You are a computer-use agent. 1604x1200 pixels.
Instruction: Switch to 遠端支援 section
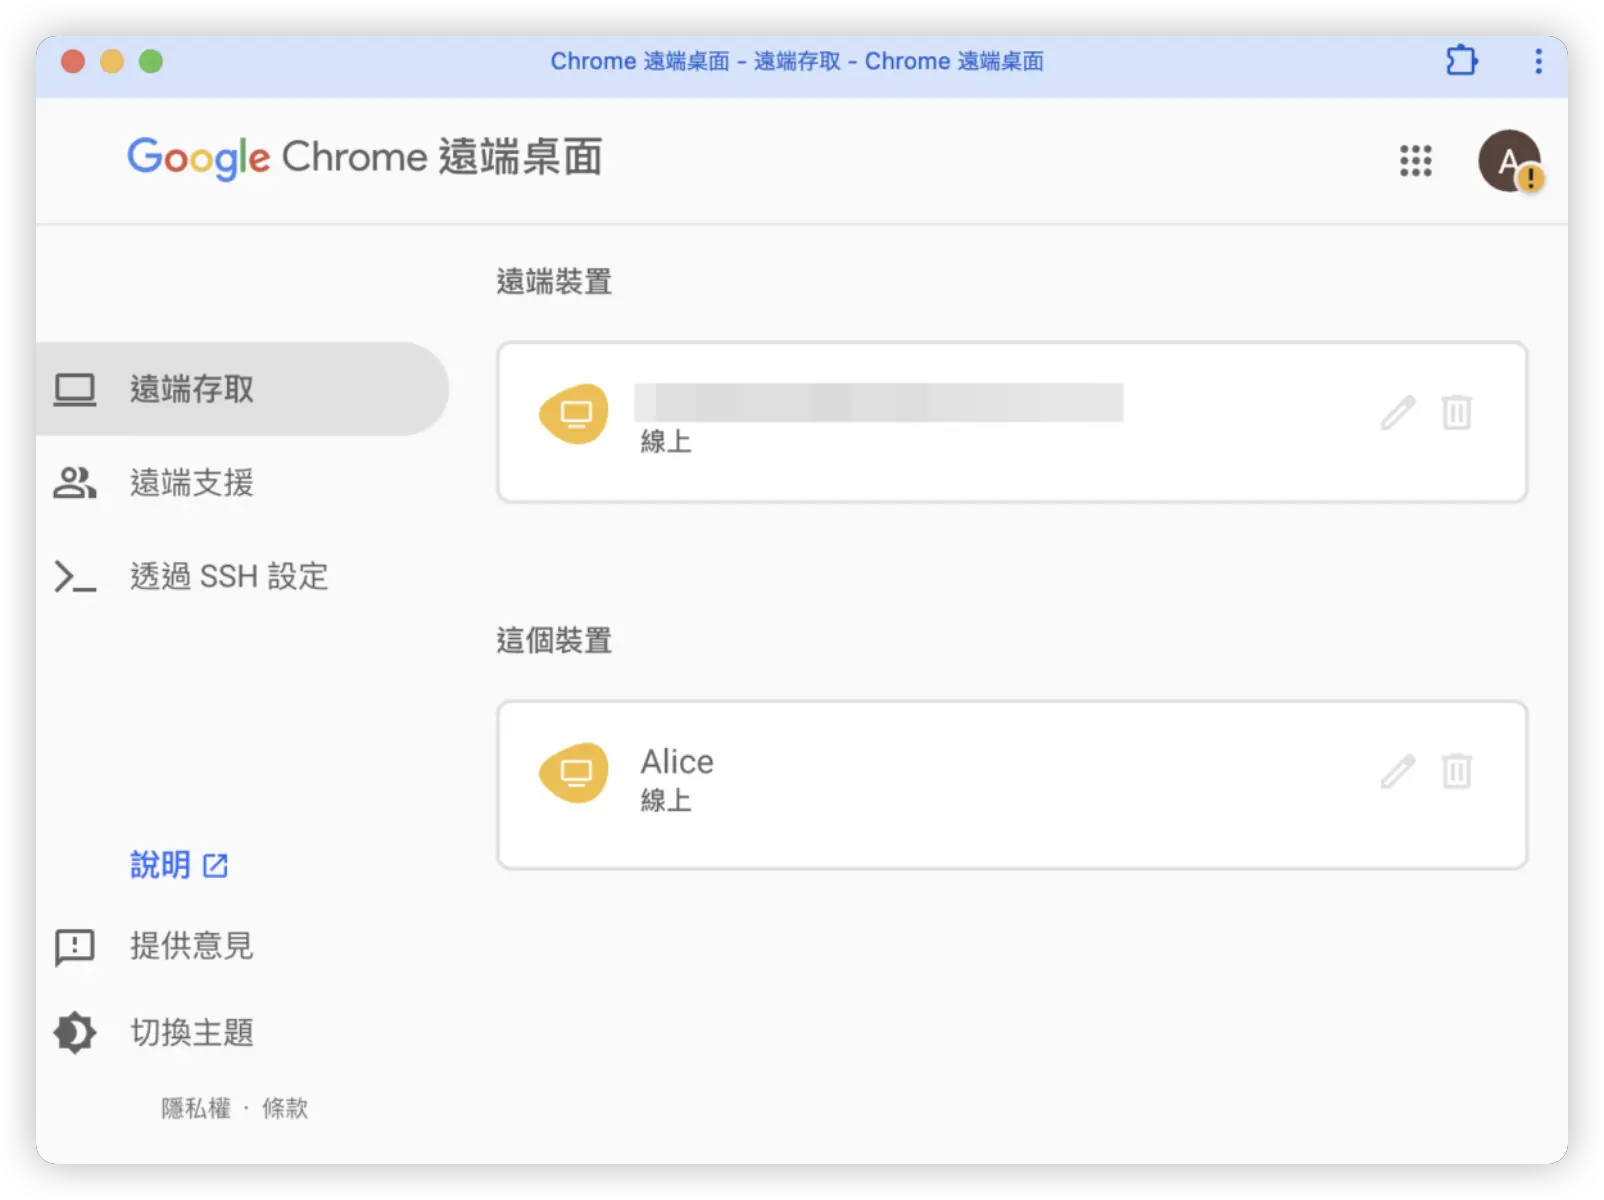191,483
